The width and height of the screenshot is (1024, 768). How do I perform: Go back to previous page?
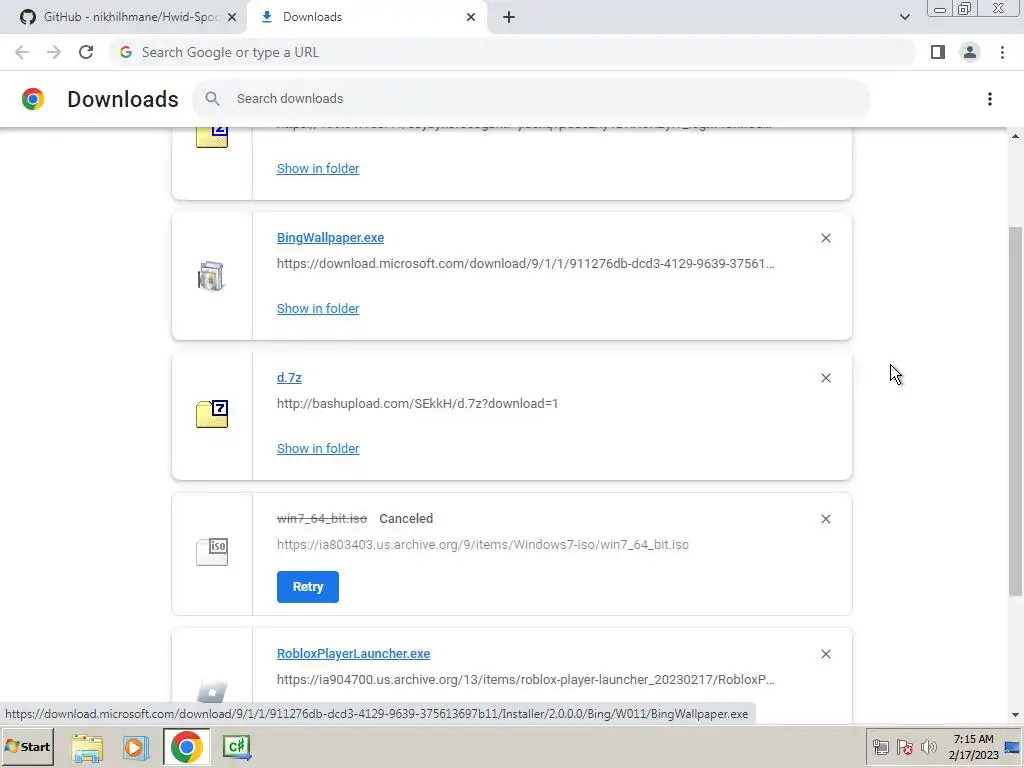coord(22,52)
